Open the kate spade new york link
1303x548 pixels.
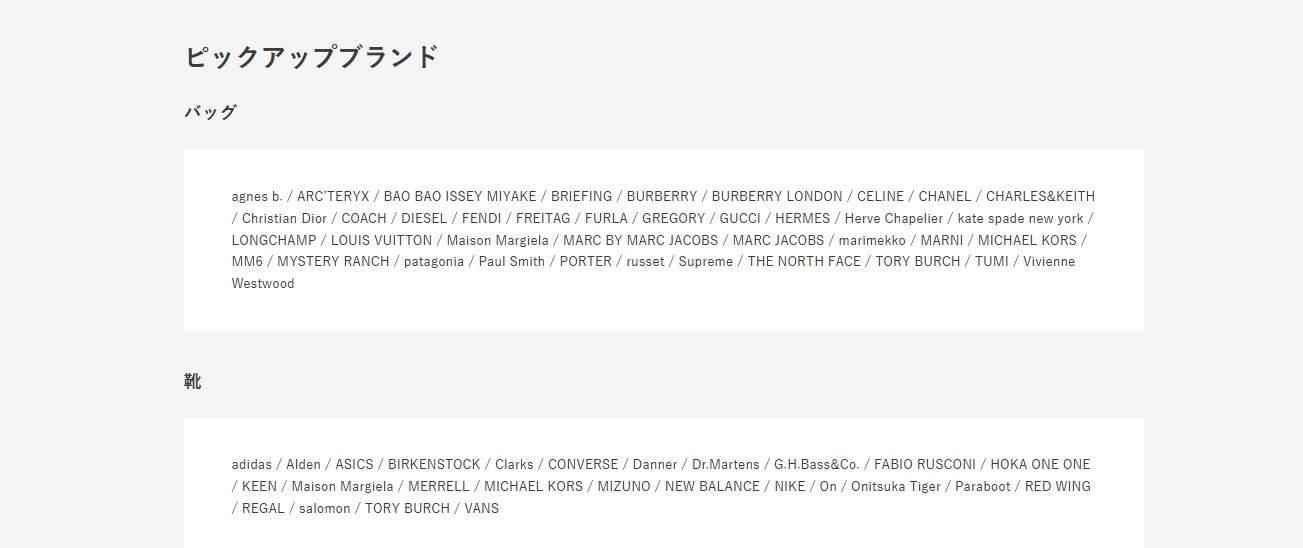tap(1020, 219)
